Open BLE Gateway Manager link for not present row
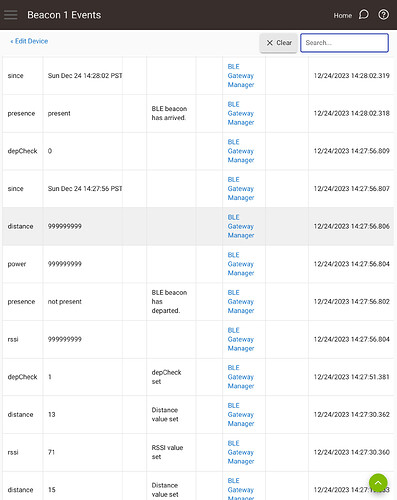 241,302
